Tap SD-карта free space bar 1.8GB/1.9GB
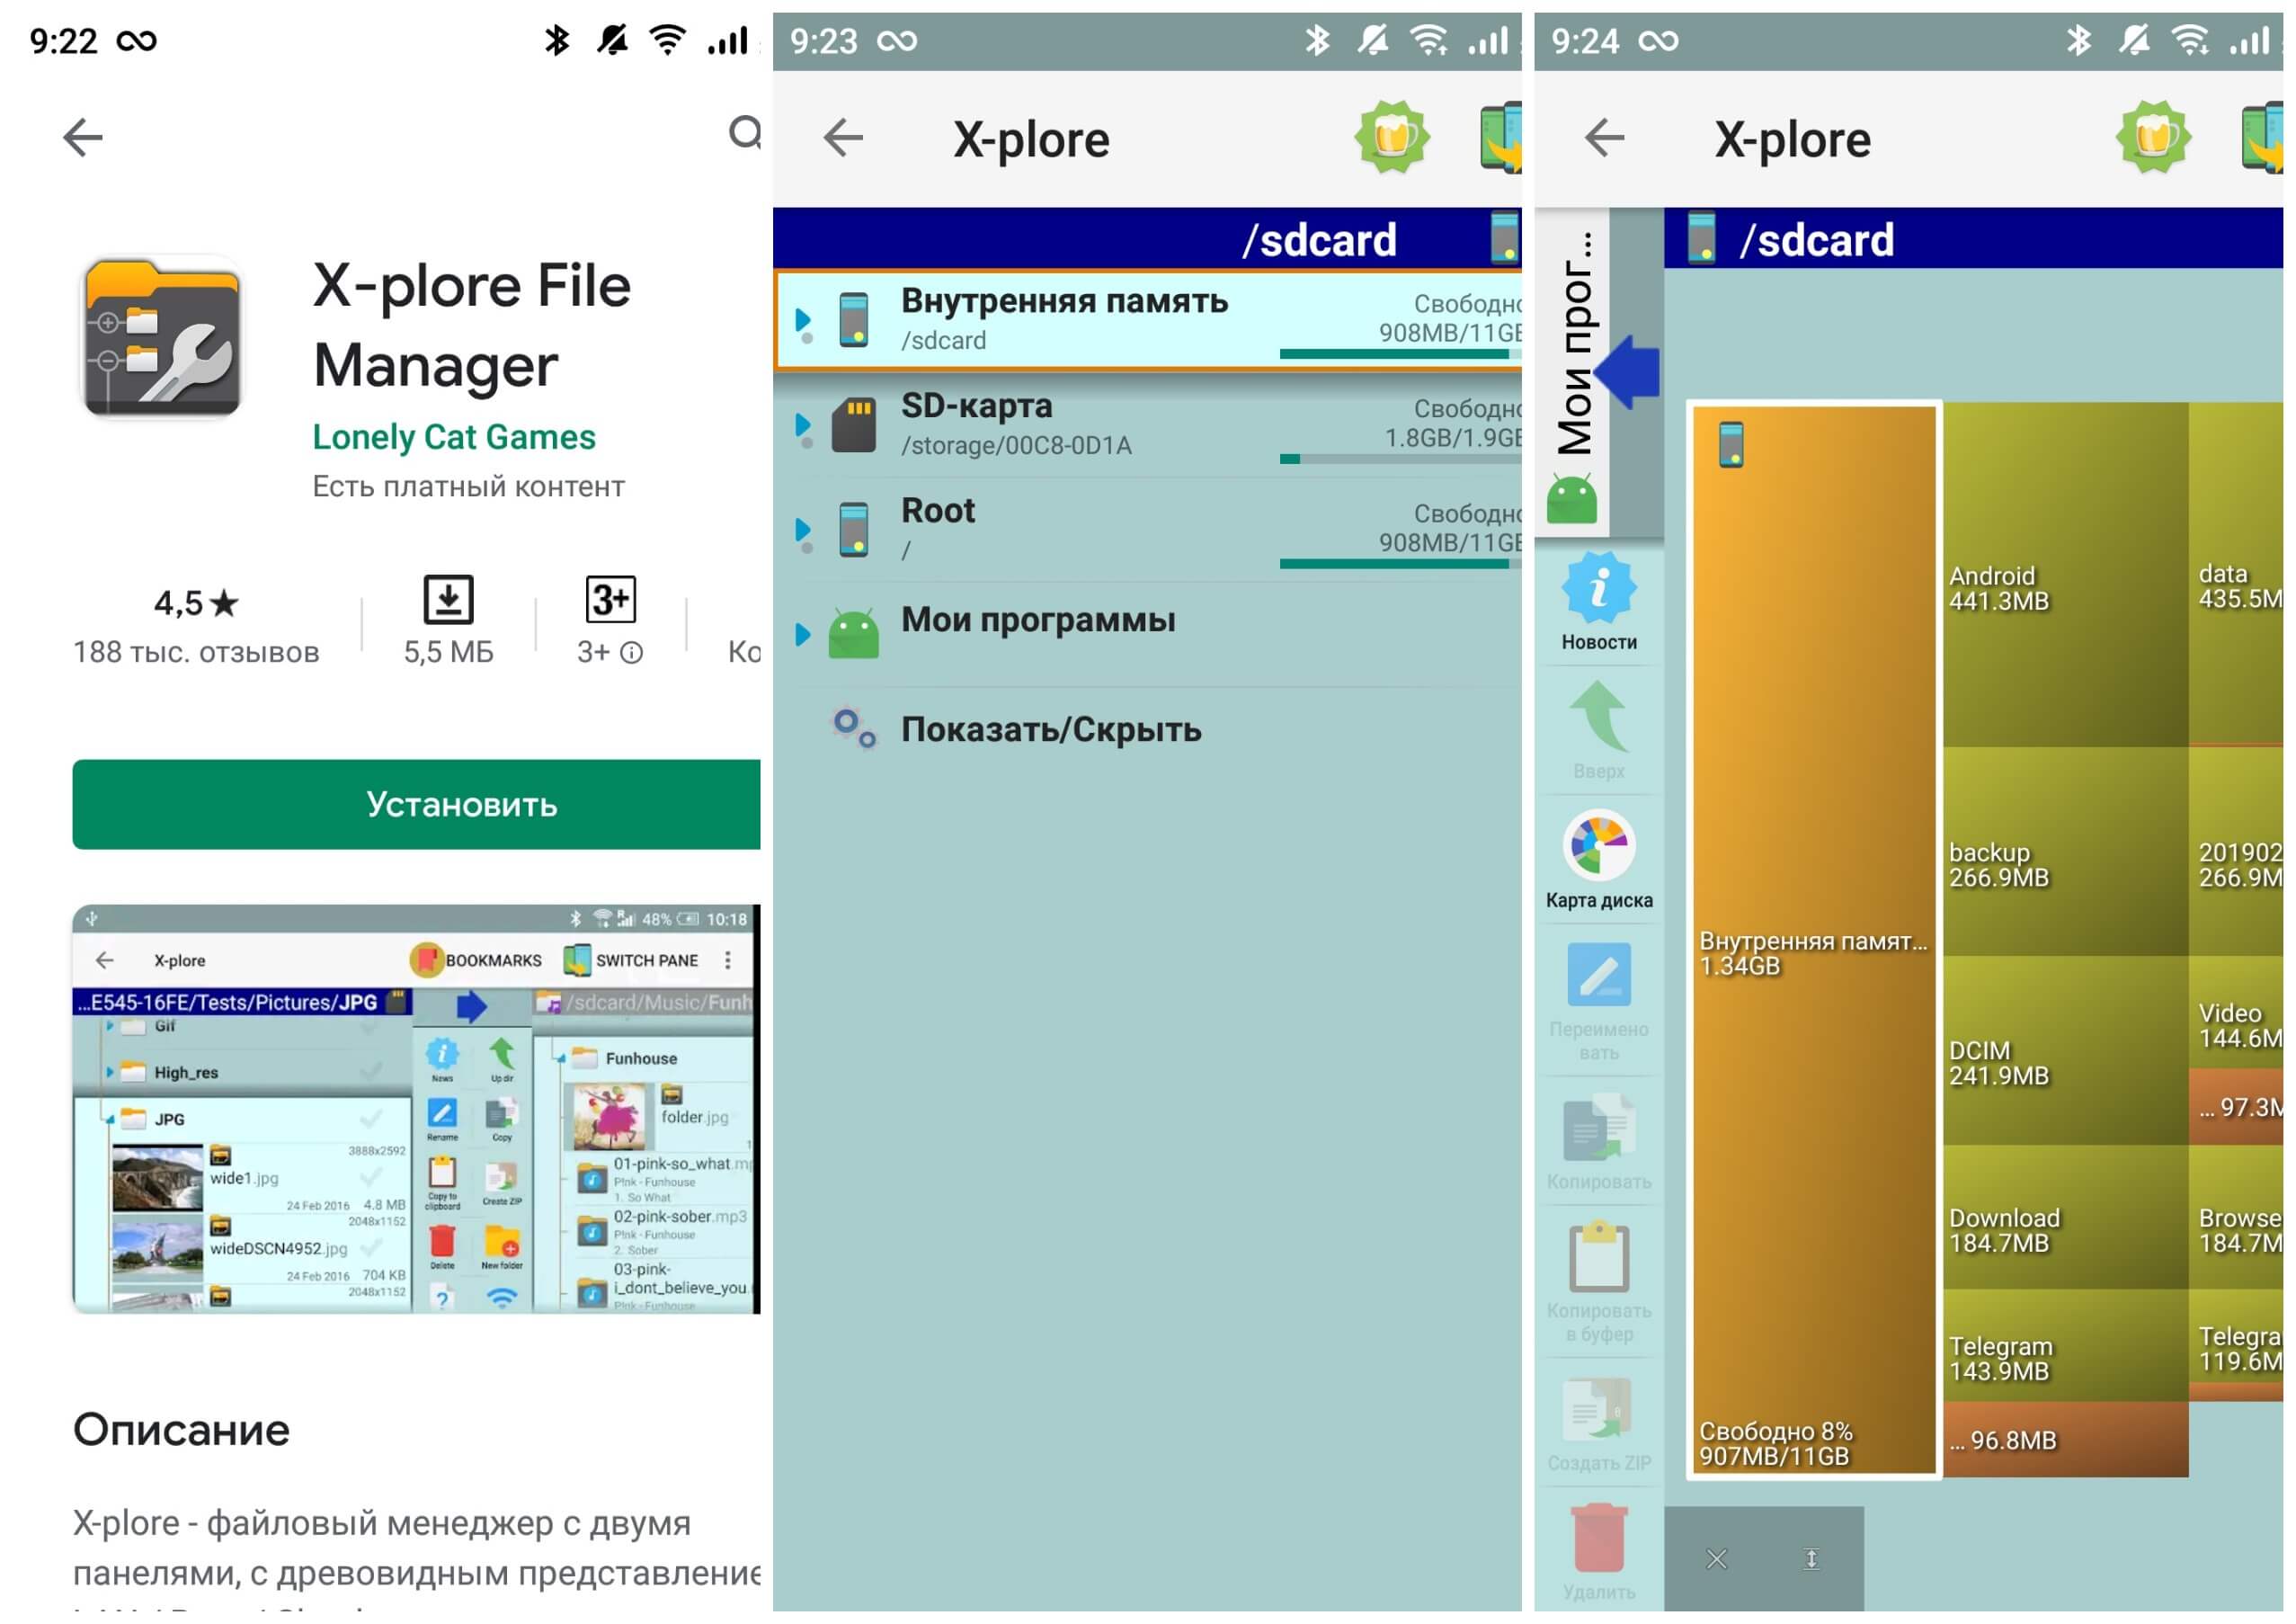 coord(1400,458)
